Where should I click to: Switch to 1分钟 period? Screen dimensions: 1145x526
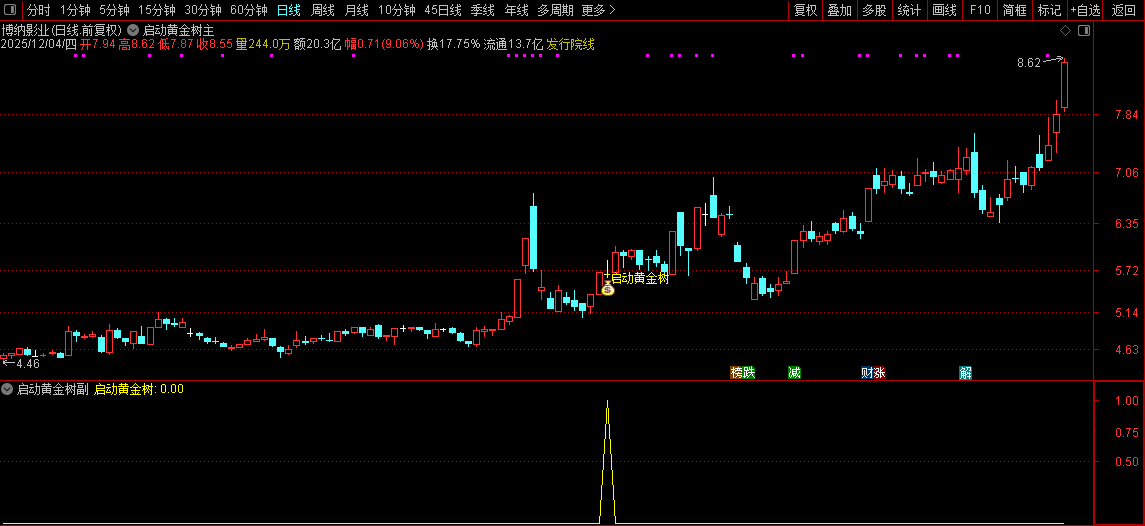coord(75,10)
